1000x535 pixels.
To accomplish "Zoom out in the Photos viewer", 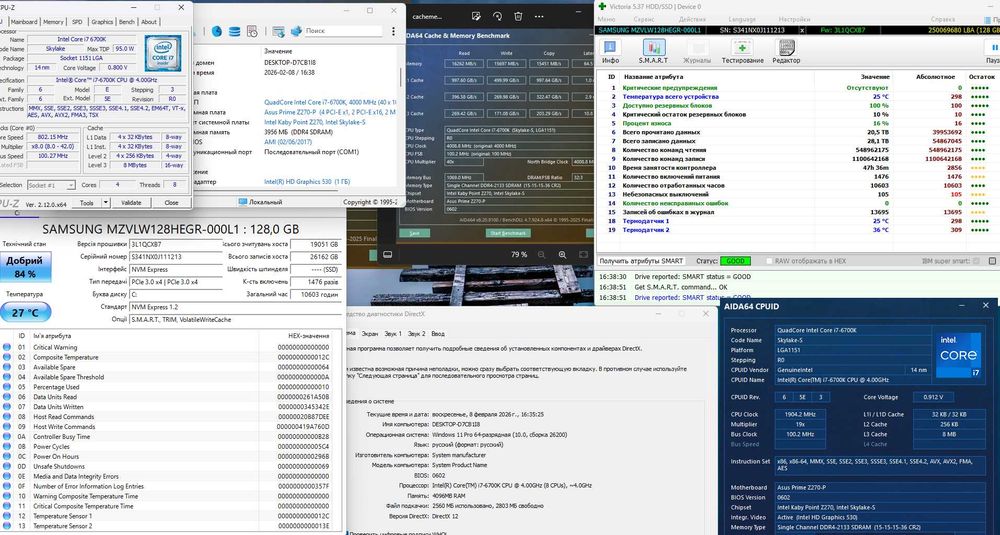I will click(x=541, y=254).
